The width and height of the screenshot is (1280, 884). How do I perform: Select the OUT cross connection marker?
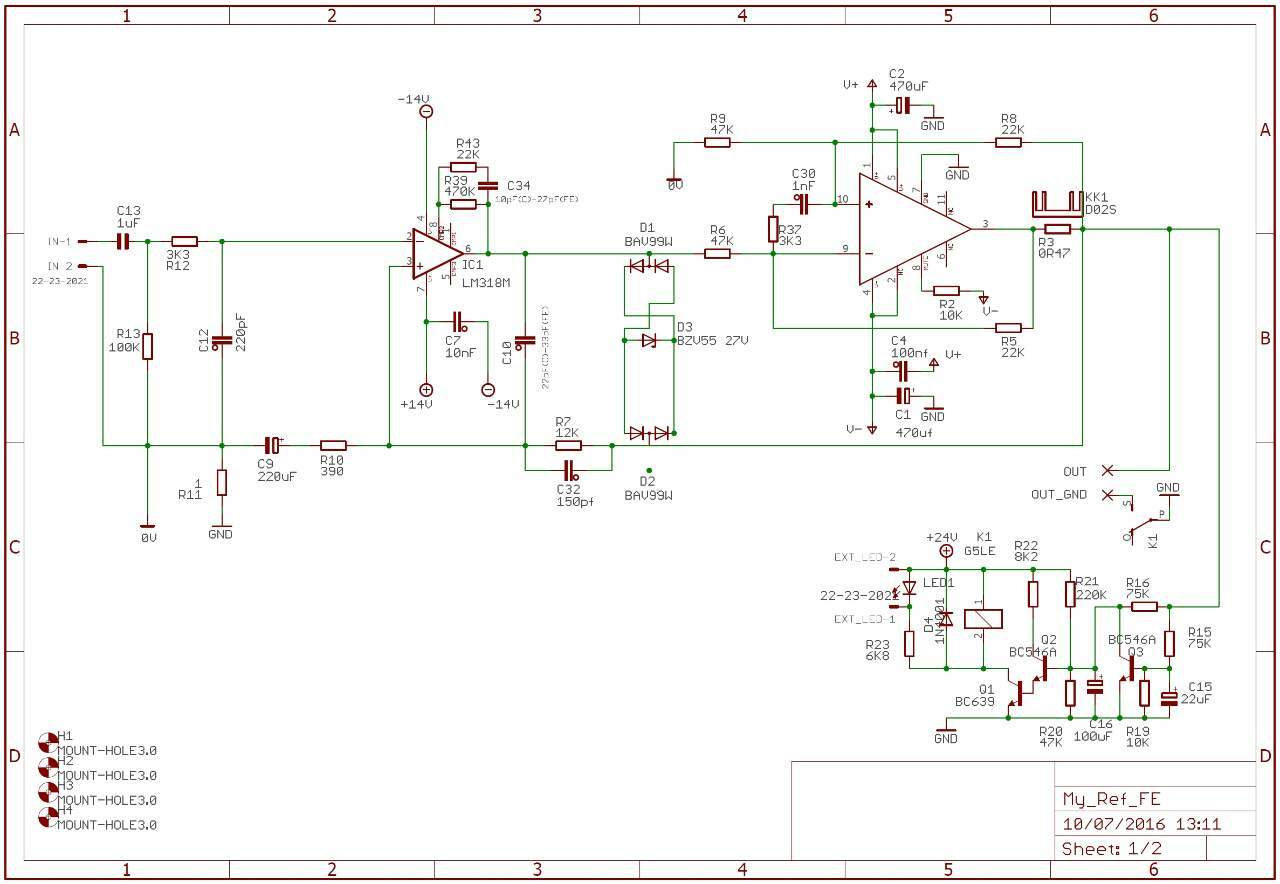coord(1107,470)
